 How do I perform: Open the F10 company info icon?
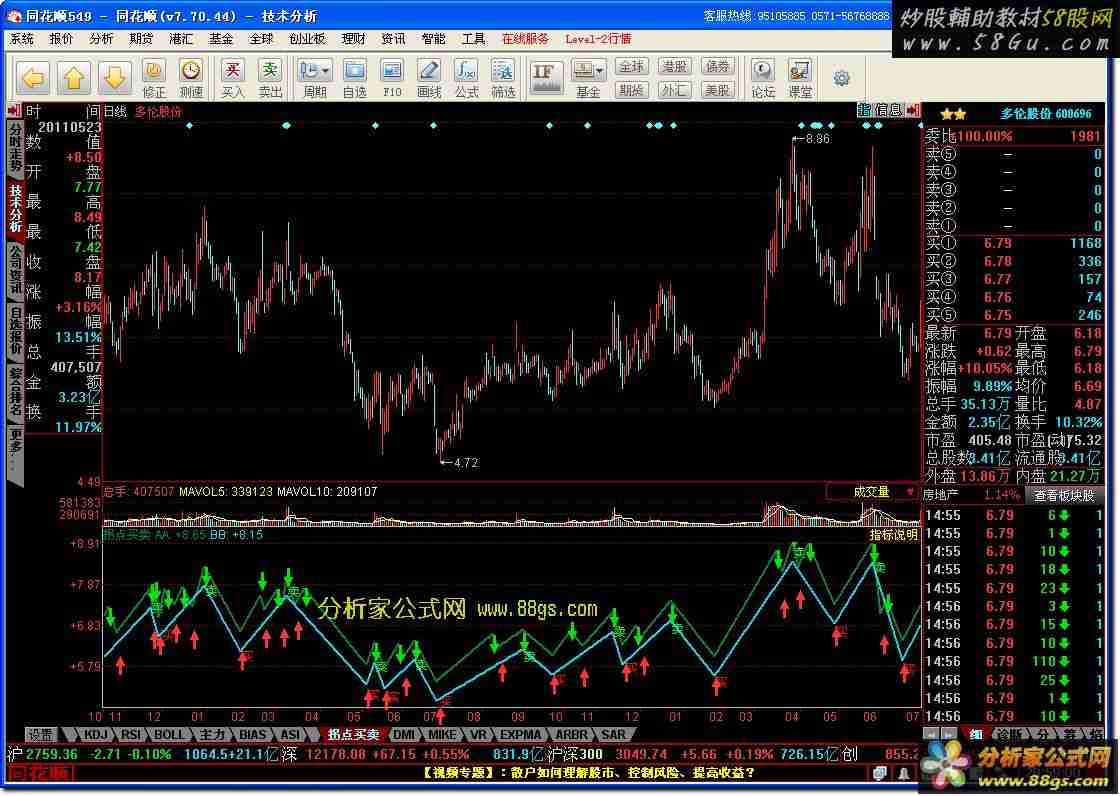pos(391,79)
